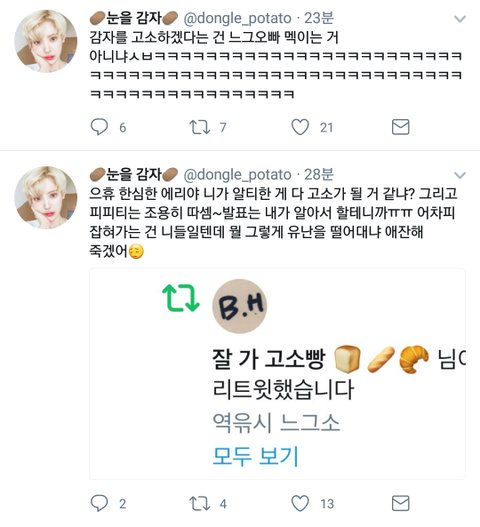
Task: Retweet the tweet with 4 retweets
Action: (200, 503)
